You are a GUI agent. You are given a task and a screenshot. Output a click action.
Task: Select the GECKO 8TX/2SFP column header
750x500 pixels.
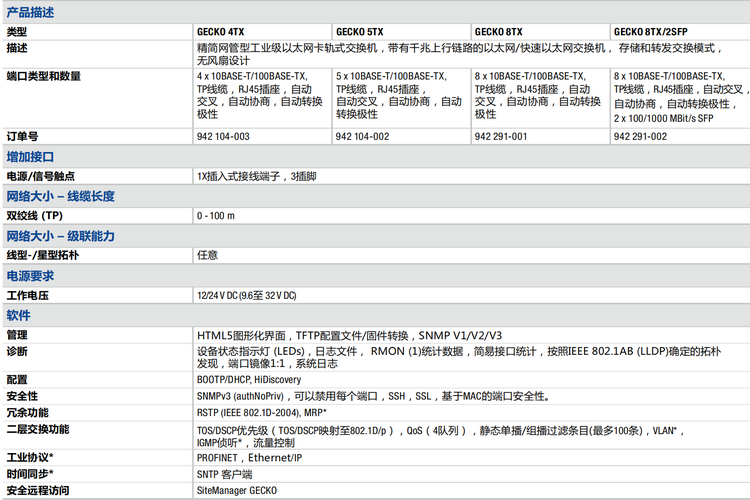(x=651, y=32)
